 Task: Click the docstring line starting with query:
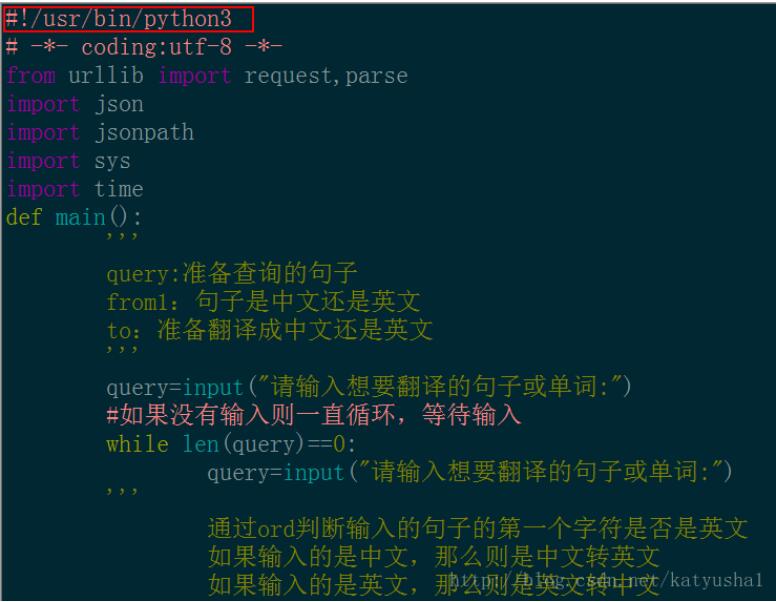click(x=232, y=273)
